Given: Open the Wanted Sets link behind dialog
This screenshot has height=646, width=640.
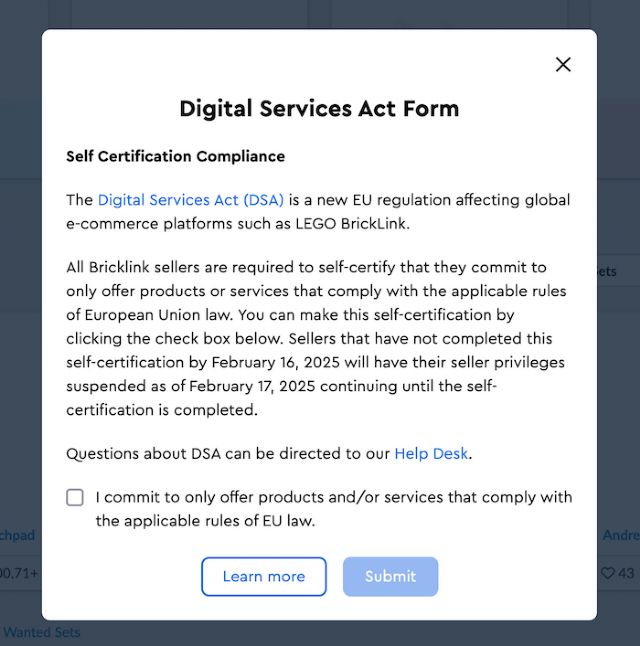Looking at the screenshot, I should [40, 632].
